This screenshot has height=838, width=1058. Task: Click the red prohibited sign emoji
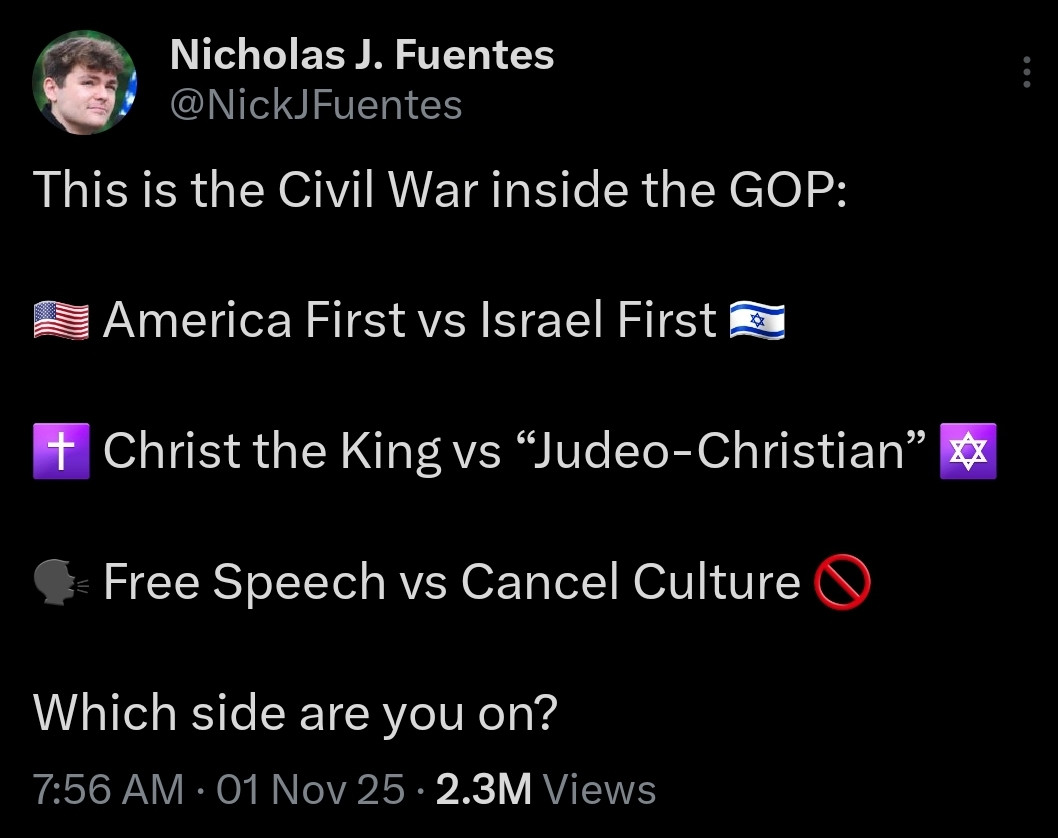click(x=843, y=583)
